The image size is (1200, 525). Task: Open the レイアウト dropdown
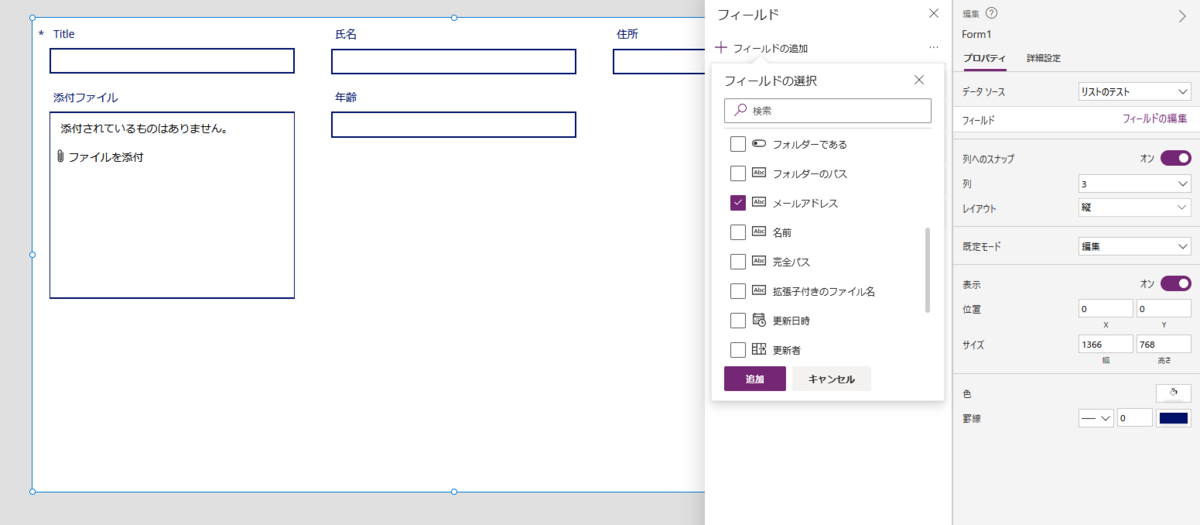coord(1135,208)
